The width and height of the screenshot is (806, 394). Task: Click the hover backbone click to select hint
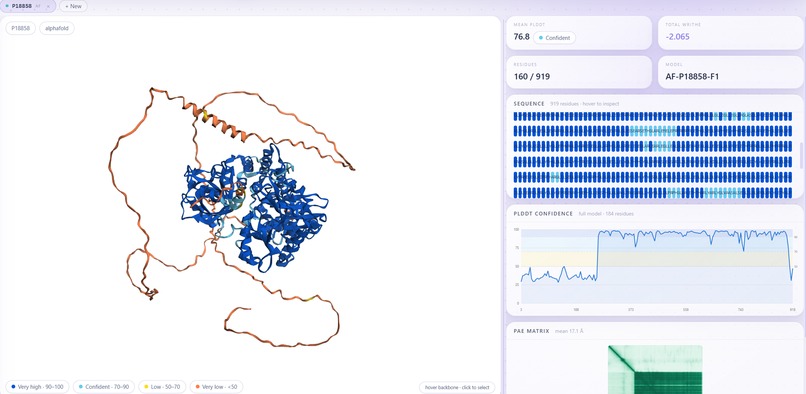click(457, 387)
